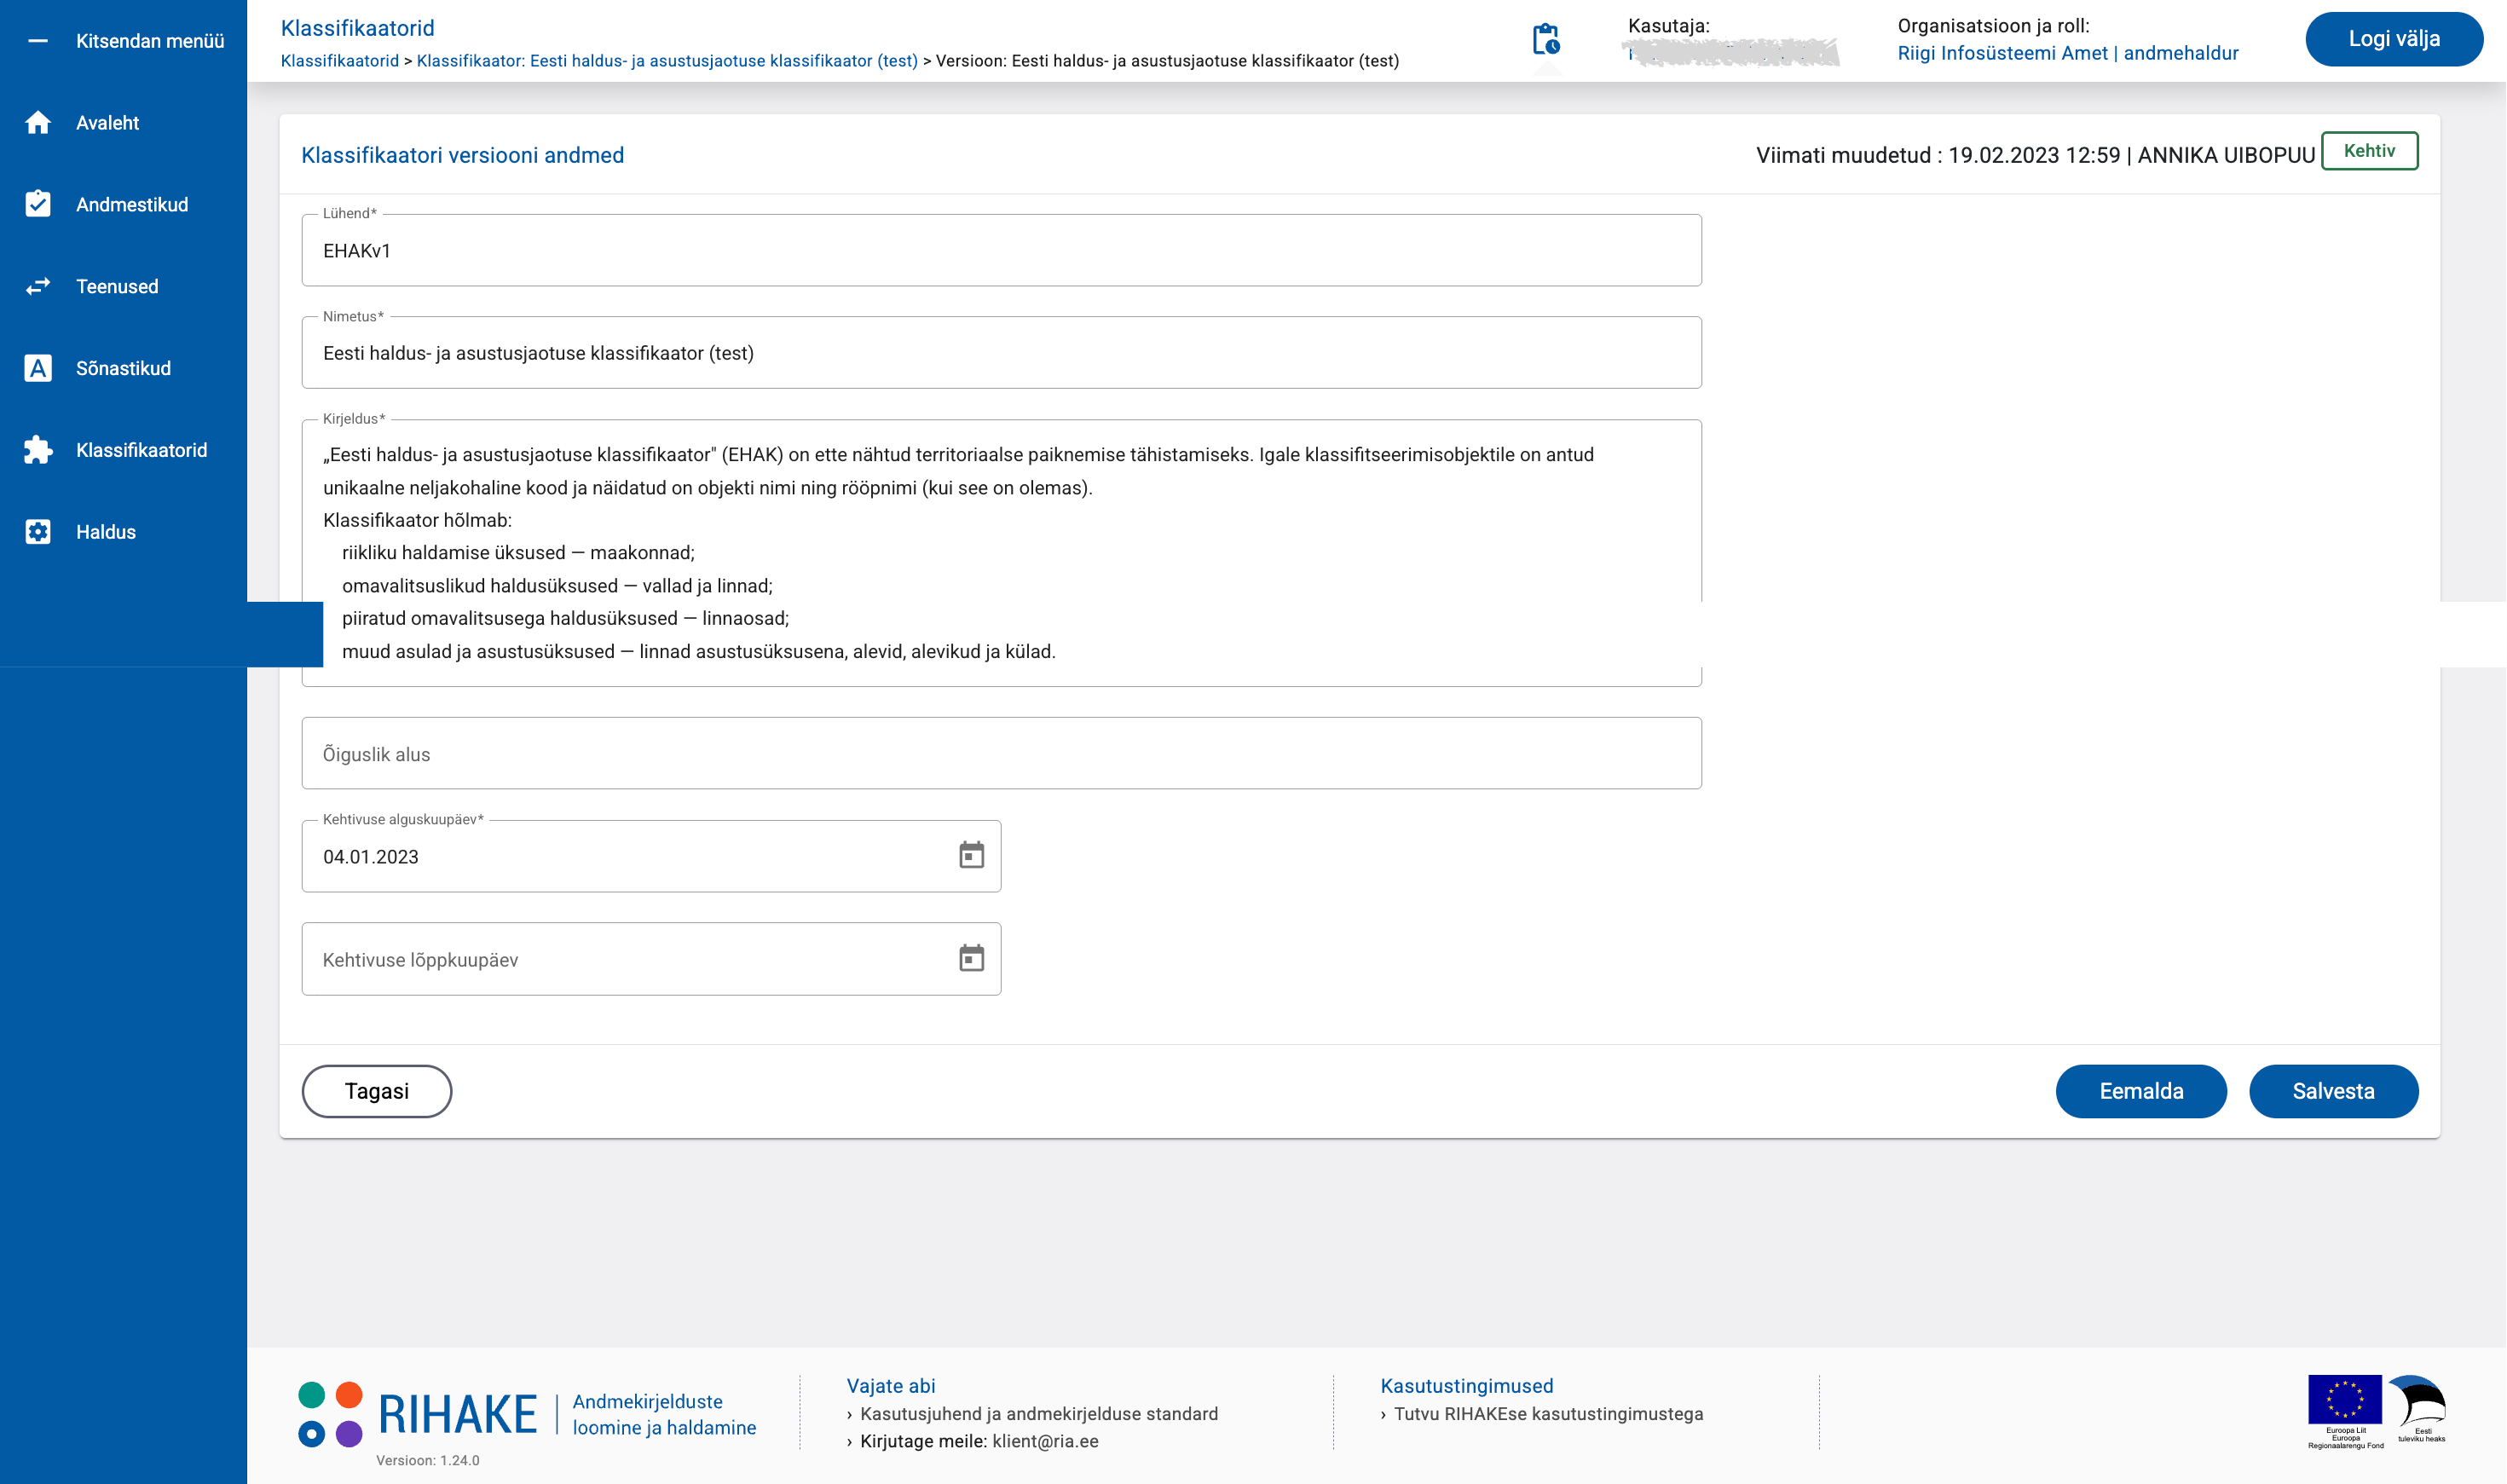
Task: Open the Andmestikud menu item
Action: click(131, 204)
